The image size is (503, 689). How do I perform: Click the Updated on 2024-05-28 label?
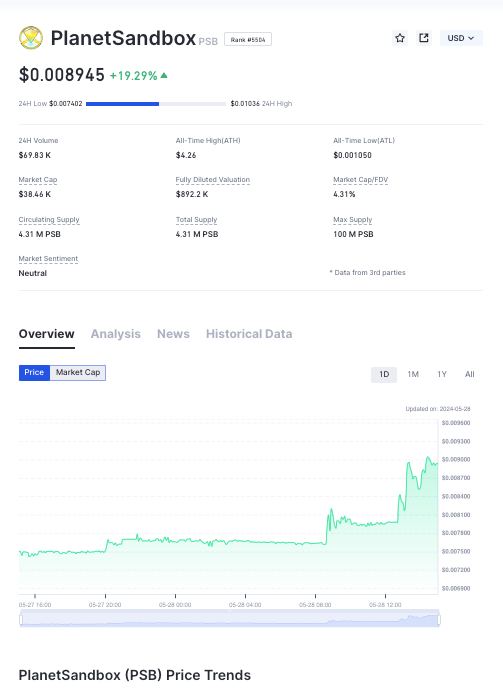[438, 409]
